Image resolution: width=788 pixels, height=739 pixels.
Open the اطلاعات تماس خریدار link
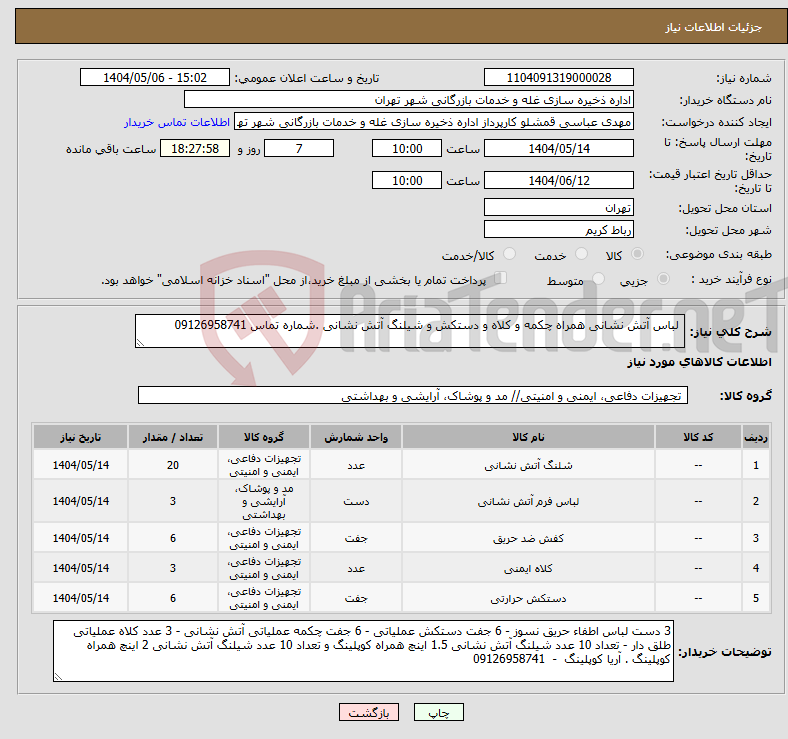(x=177, y=122)
